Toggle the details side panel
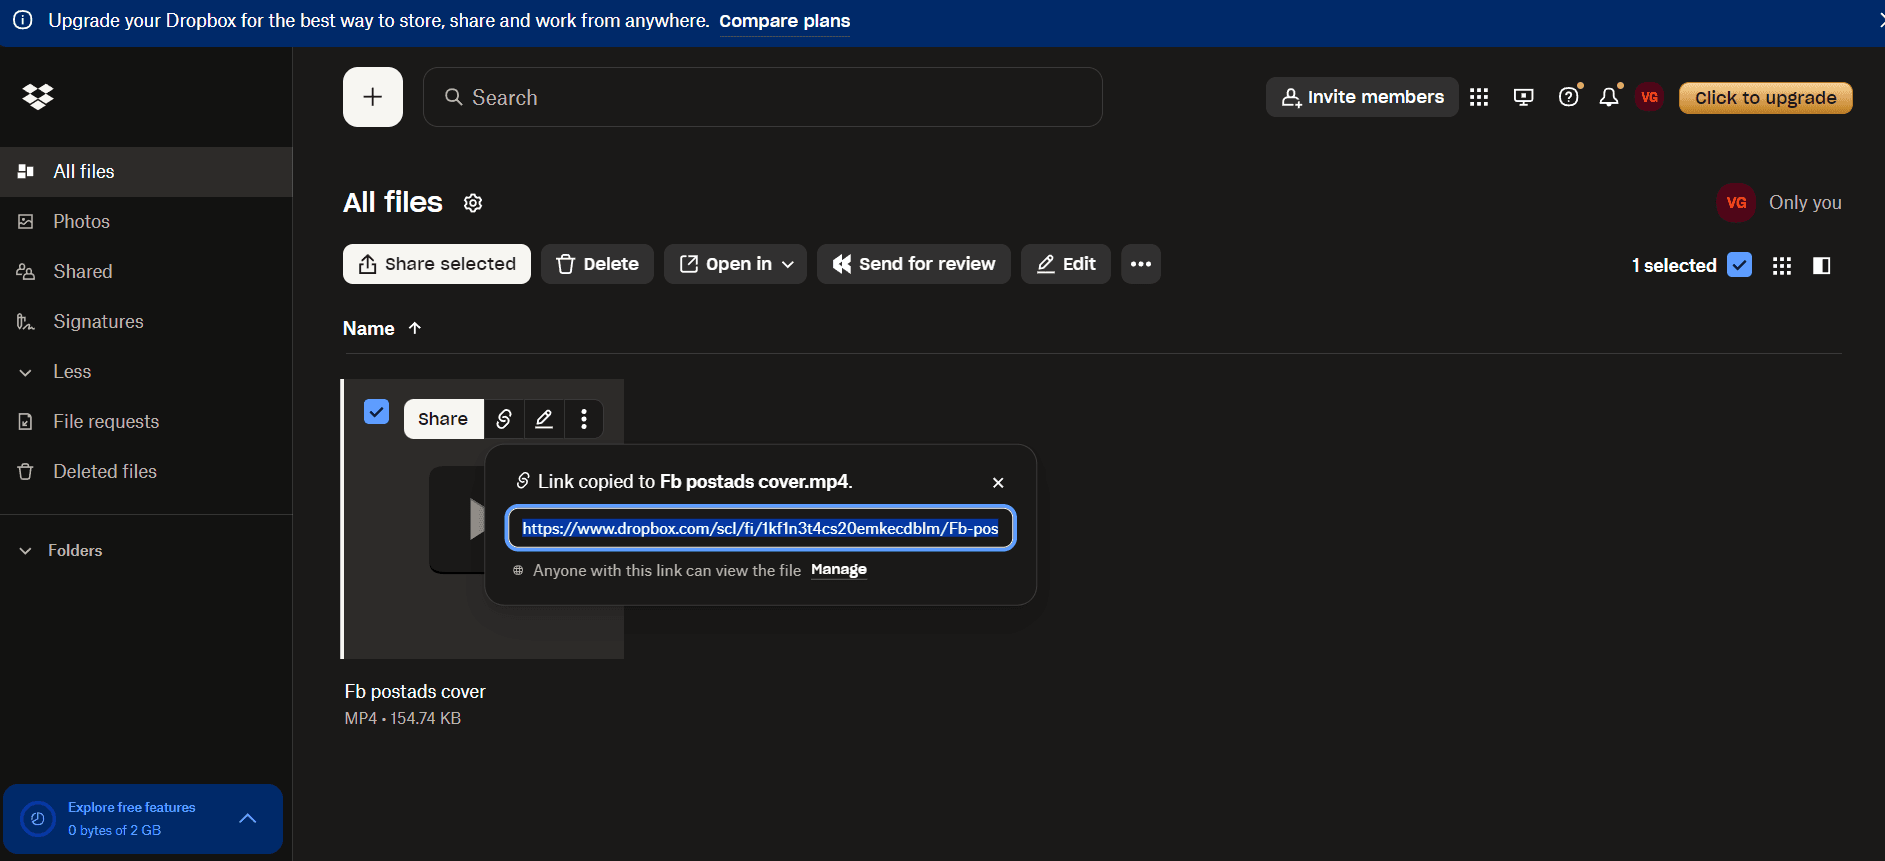 1821,266
